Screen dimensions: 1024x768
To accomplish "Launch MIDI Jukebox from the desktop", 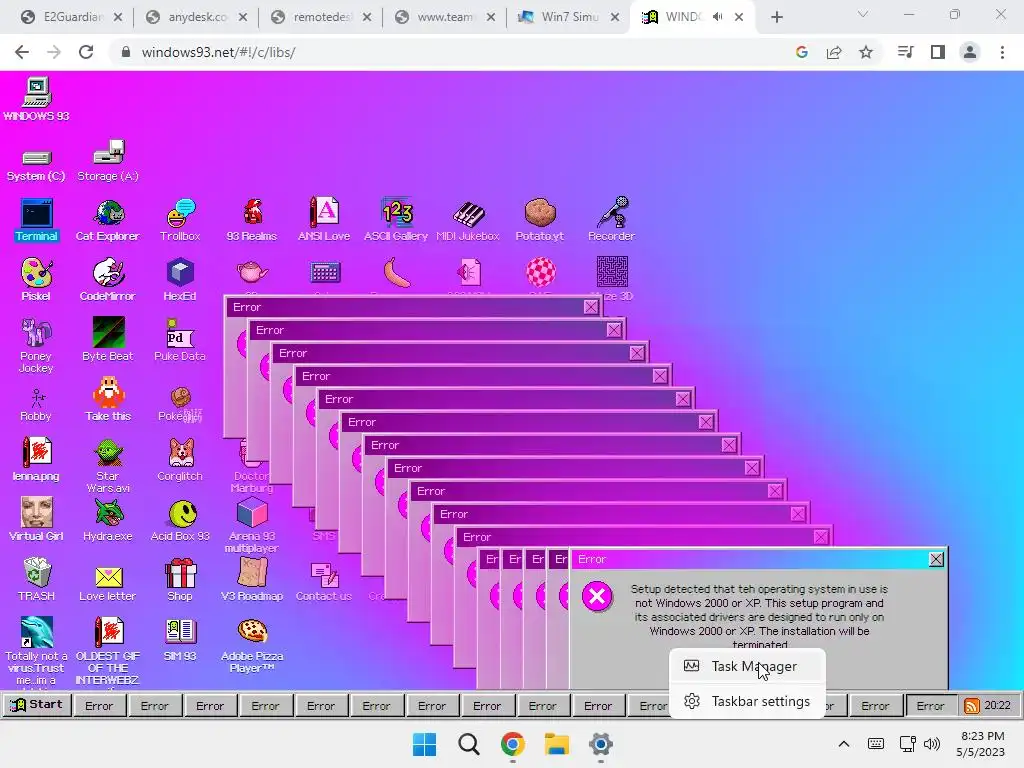I will tap(468, 220).
